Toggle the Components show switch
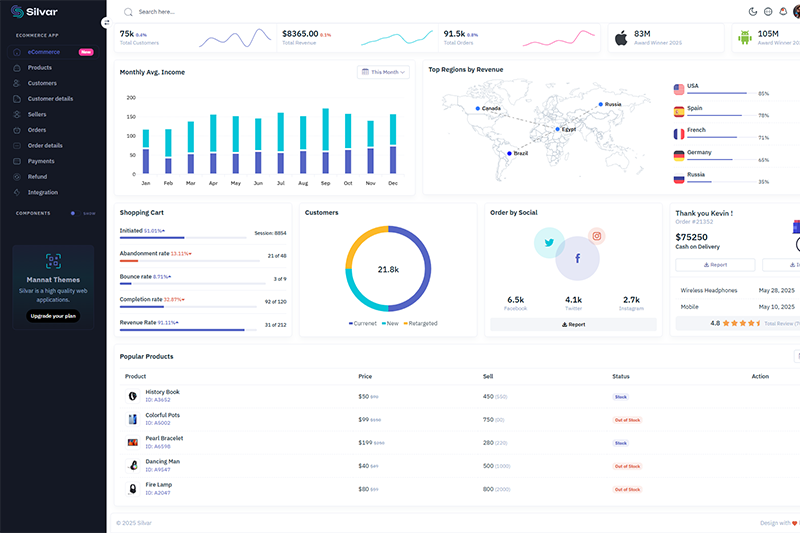Screen dimensions: 800x533 click(x=73, y=213)
